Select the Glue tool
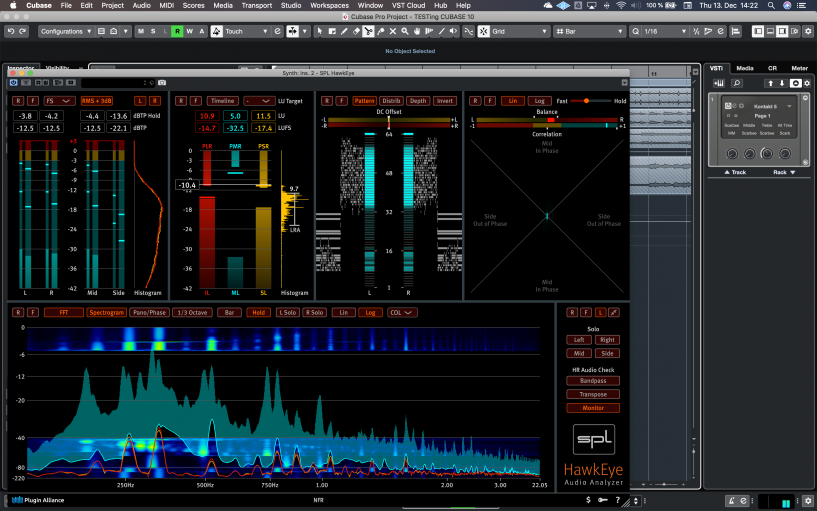Viewport: 817px width, 511px height. pyautogui.click(x=380, y=31)
